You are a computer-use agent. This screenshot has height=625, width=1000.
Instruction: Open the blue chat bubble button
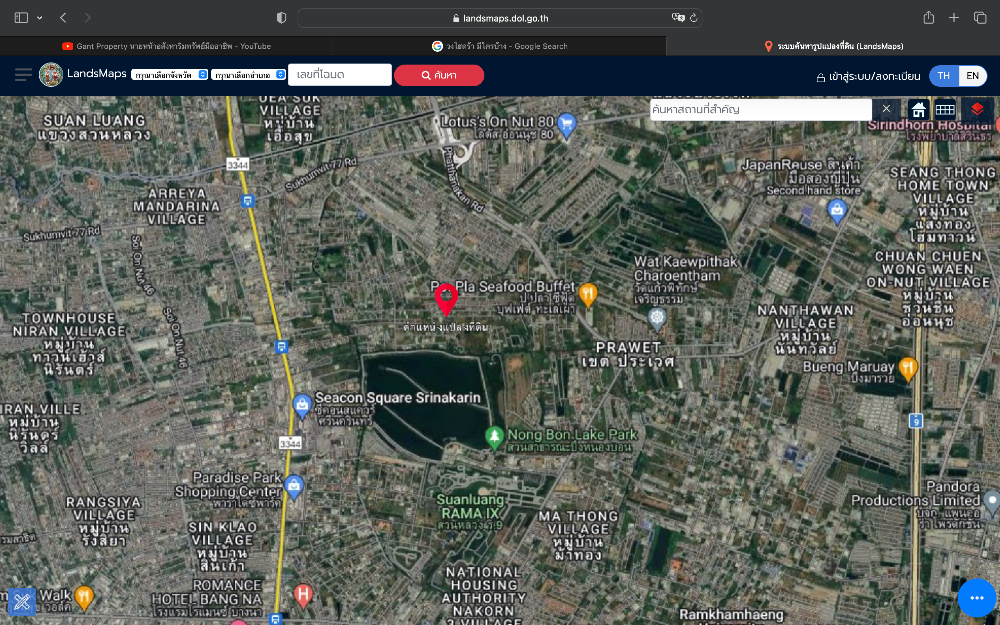click(976, 598)
